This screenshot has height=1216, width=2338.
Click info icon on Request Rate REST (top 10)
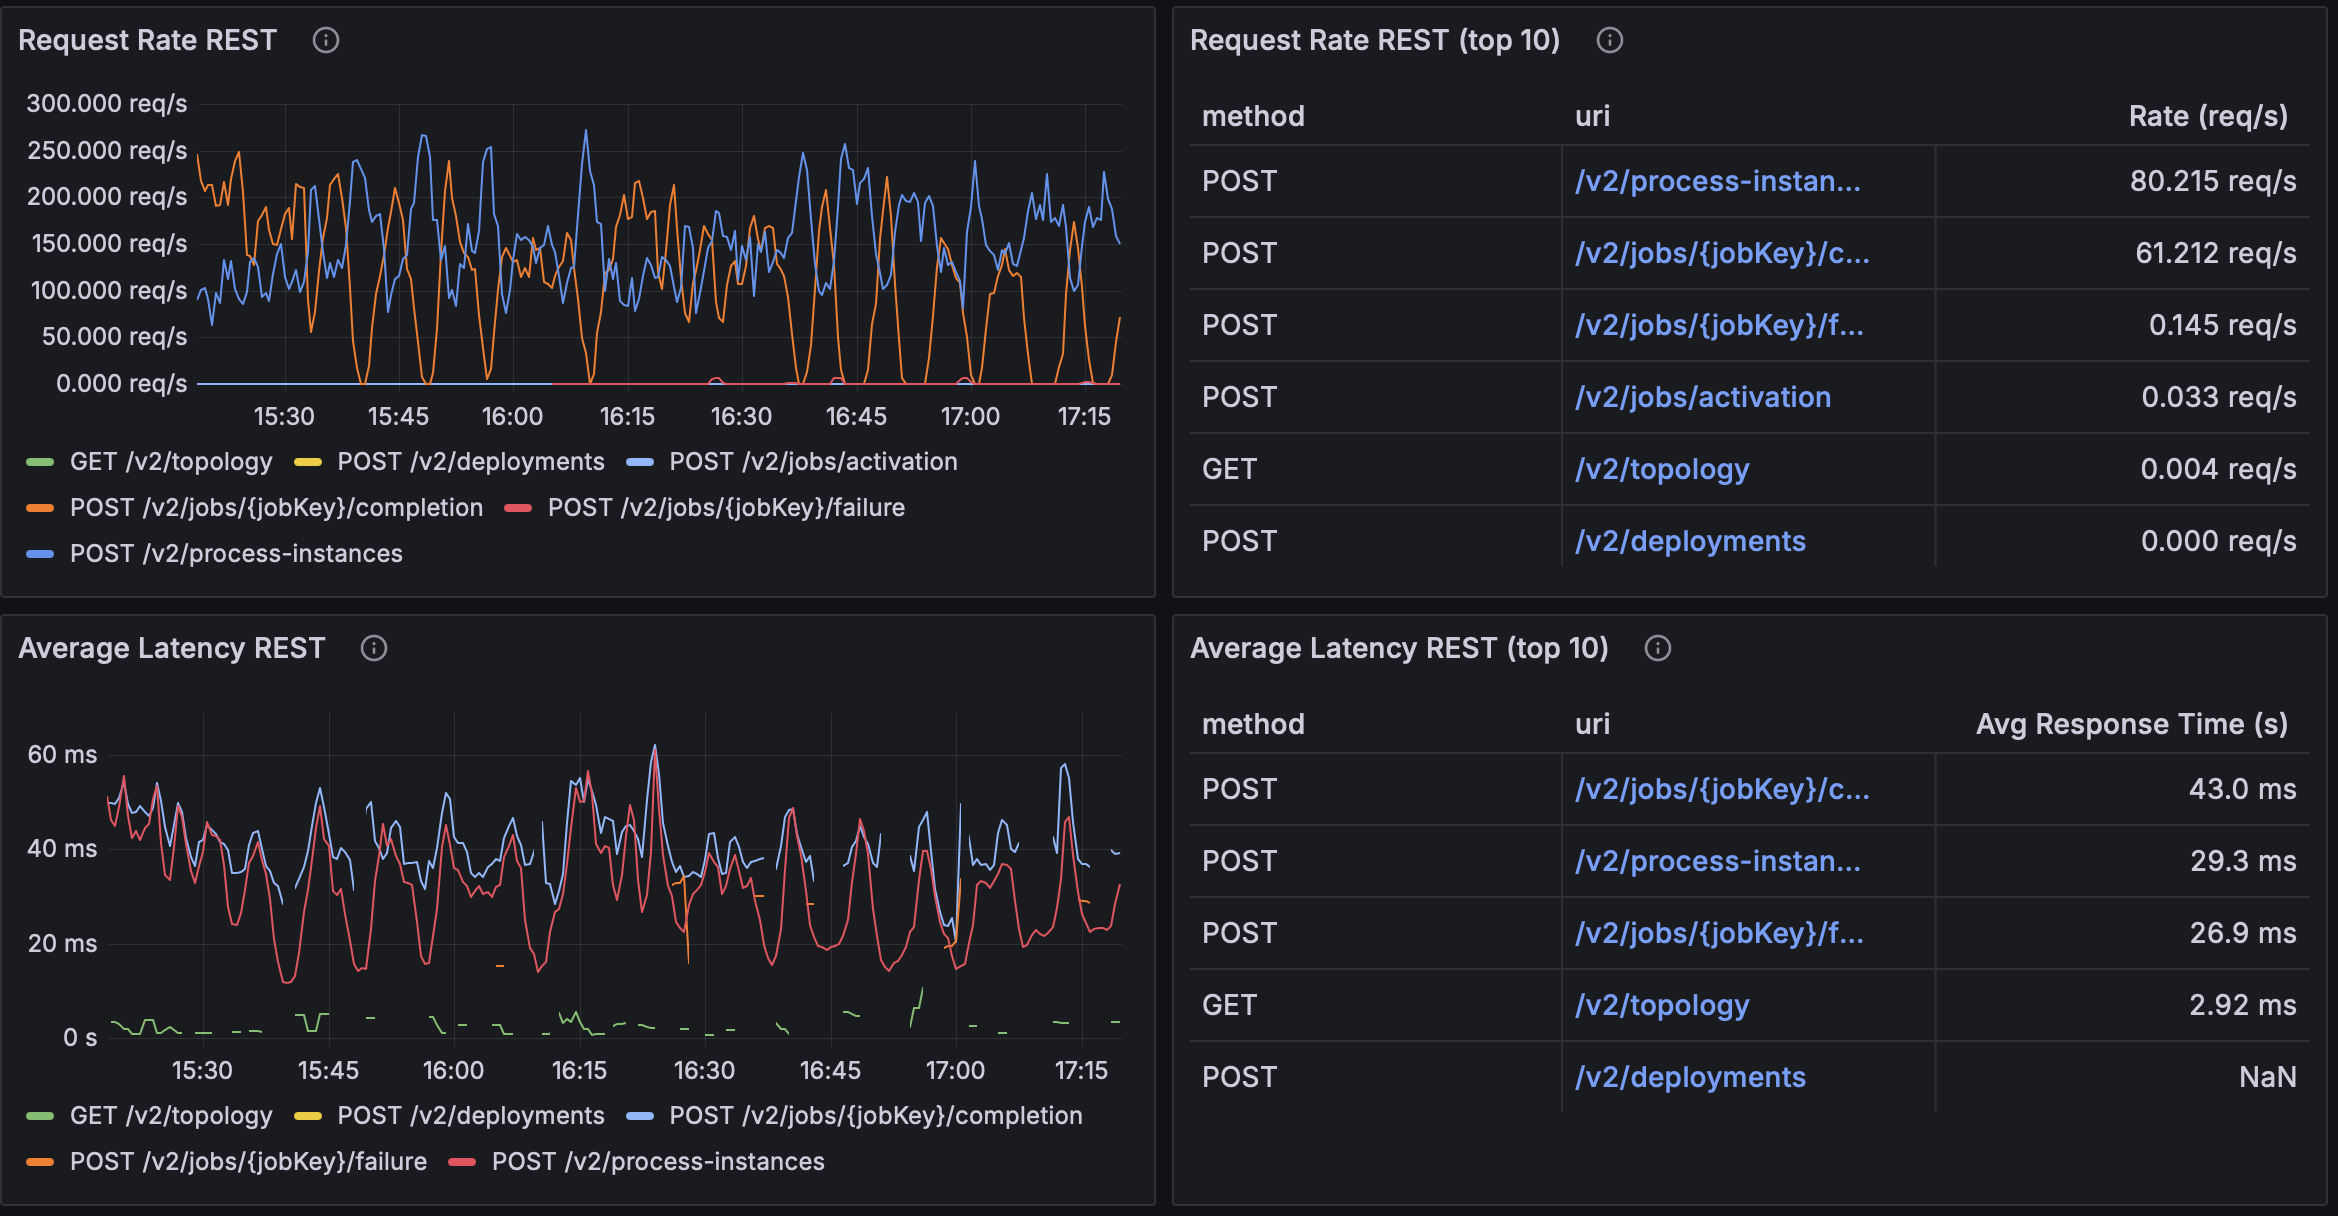[1609, 40]
